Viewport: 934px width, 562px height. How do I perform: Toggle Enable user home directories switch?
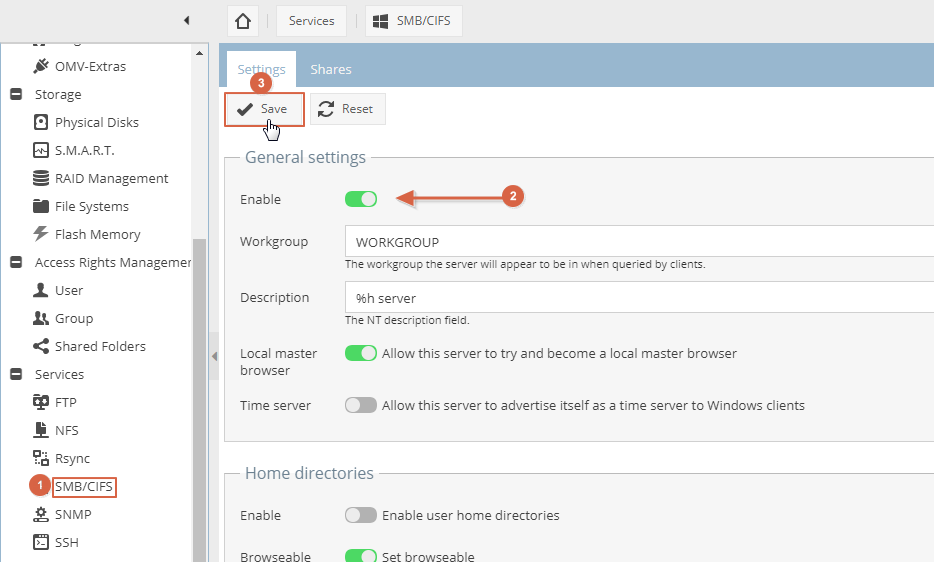361,515
